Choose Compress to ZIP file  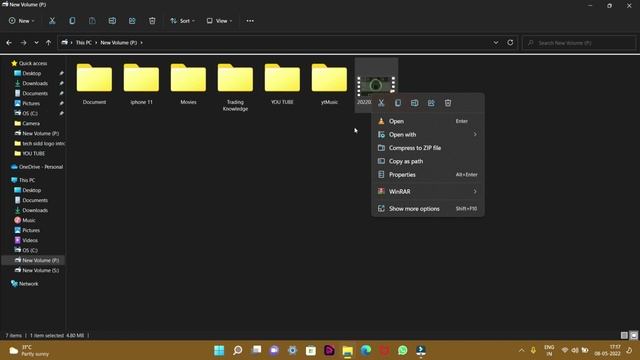pos(427,148)
